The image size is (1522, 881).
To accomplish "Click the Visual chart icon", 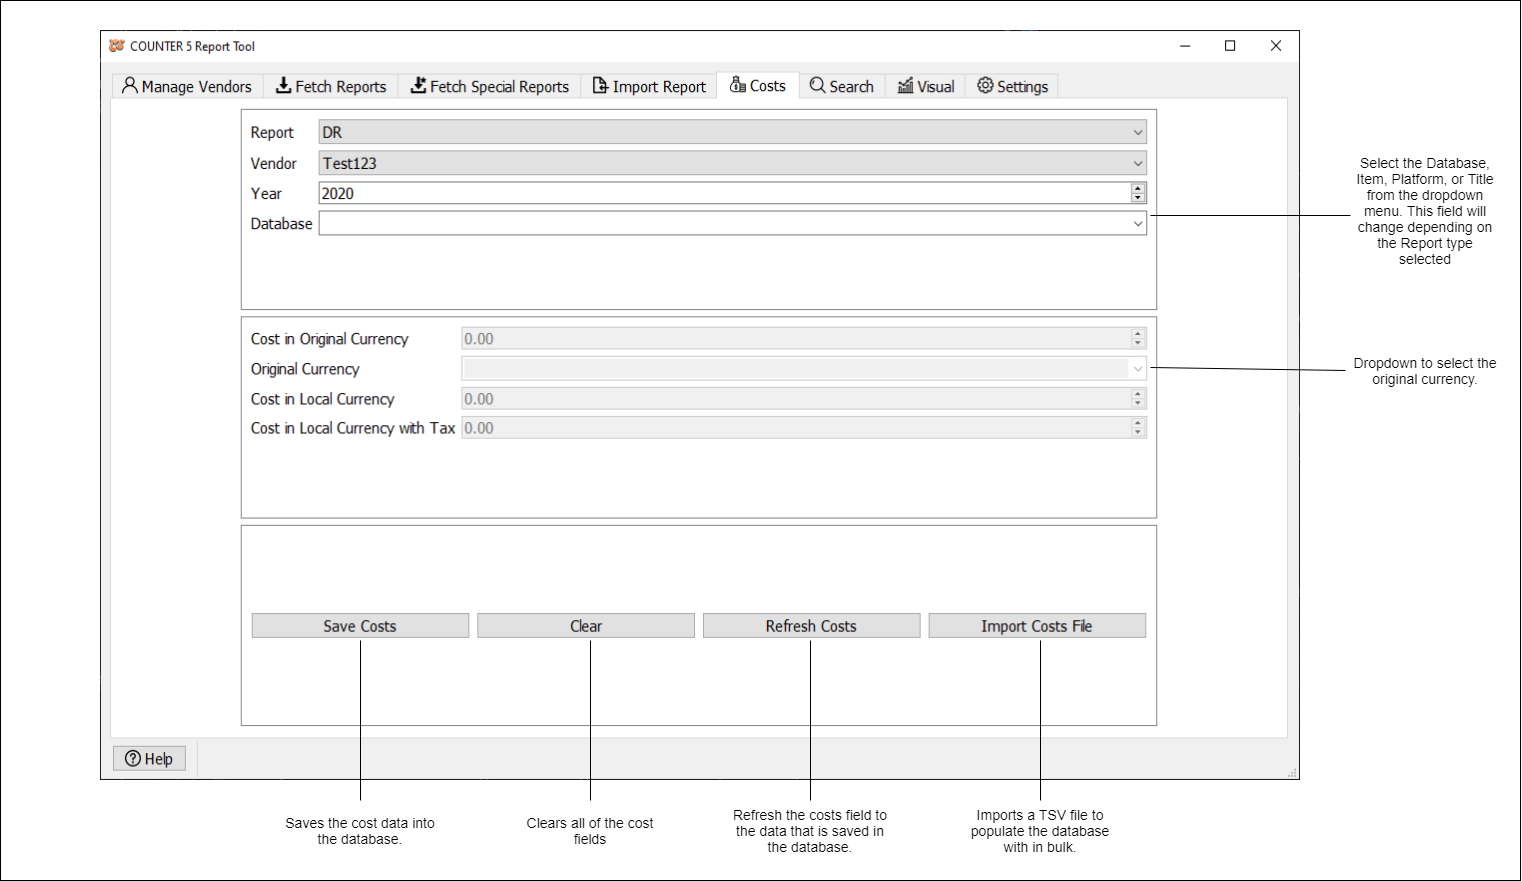I will coord(905,86).
